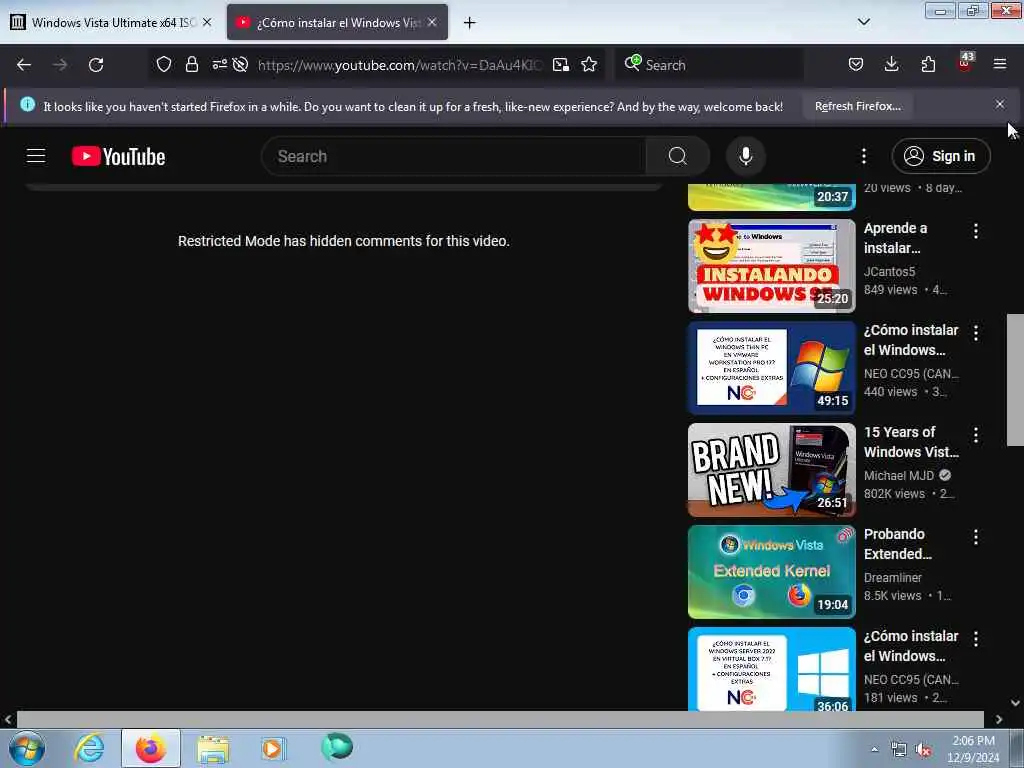
Task: Open the Windows Server 2022 36:06 thumbnail
Action: coord(772,669)
